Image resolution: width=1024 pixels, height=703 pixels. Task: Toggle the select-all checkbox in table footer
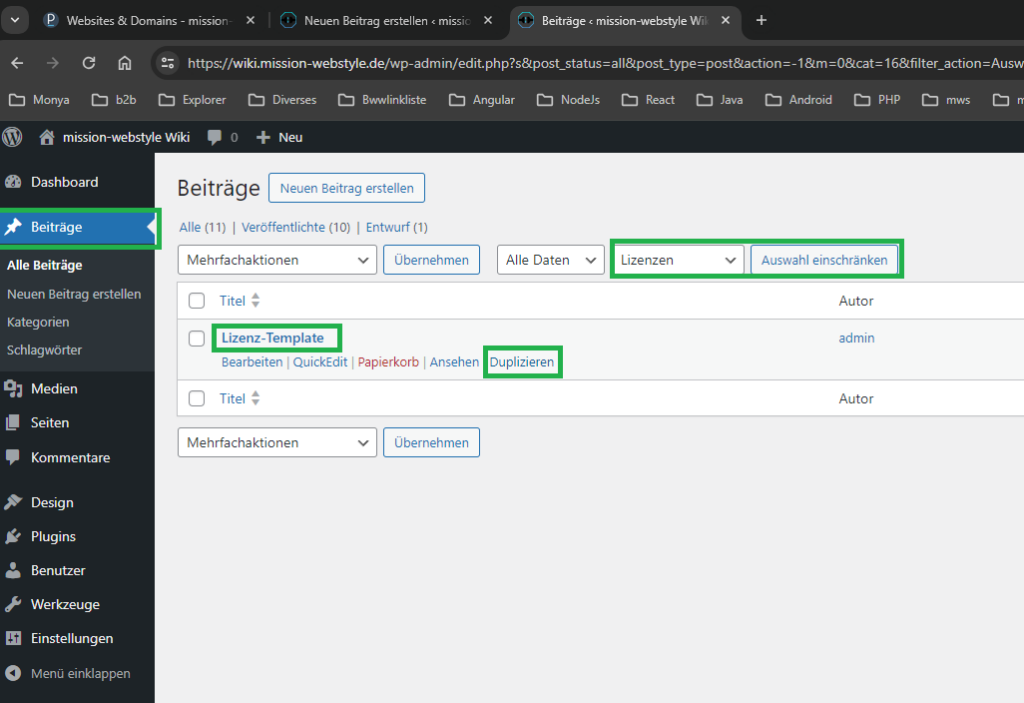pos(197,399)
